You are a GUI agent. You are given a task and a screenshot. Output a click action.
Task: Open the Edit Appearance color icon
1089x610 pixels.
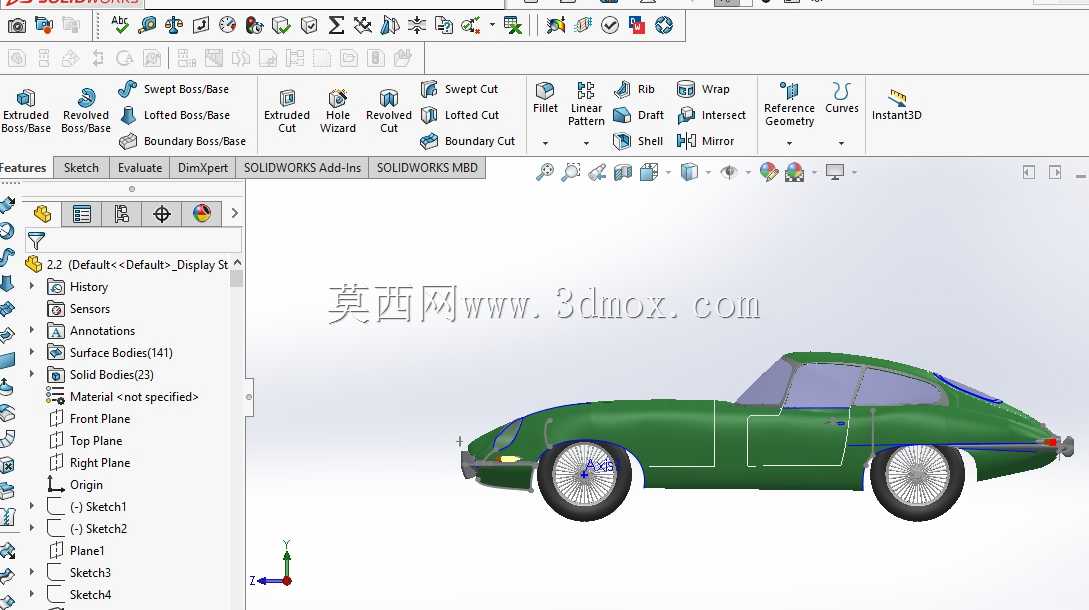pos(769,172)
